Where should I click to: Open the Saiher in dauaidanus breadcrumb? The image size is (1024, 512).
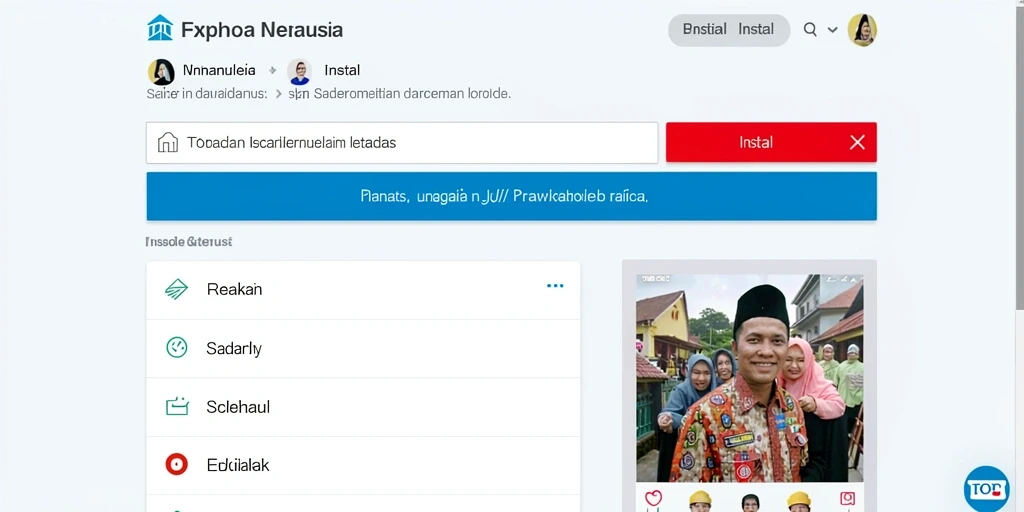206,93
